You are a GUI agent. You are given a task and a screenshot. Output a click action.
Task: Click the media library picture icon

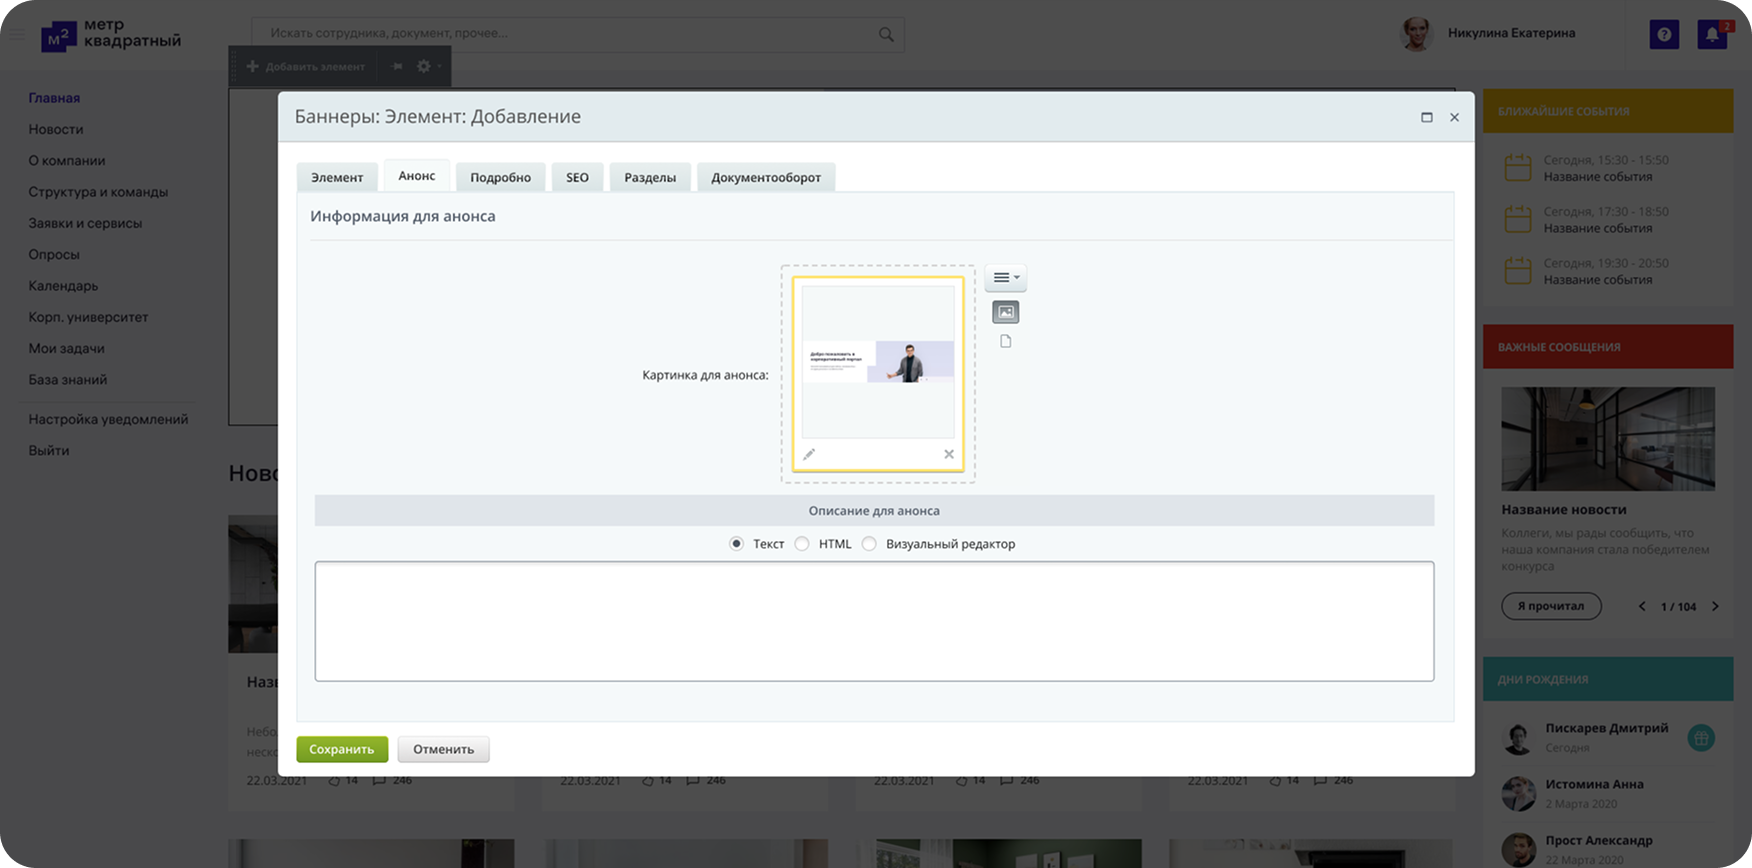pyautogui.click(x=1005, y=312)
